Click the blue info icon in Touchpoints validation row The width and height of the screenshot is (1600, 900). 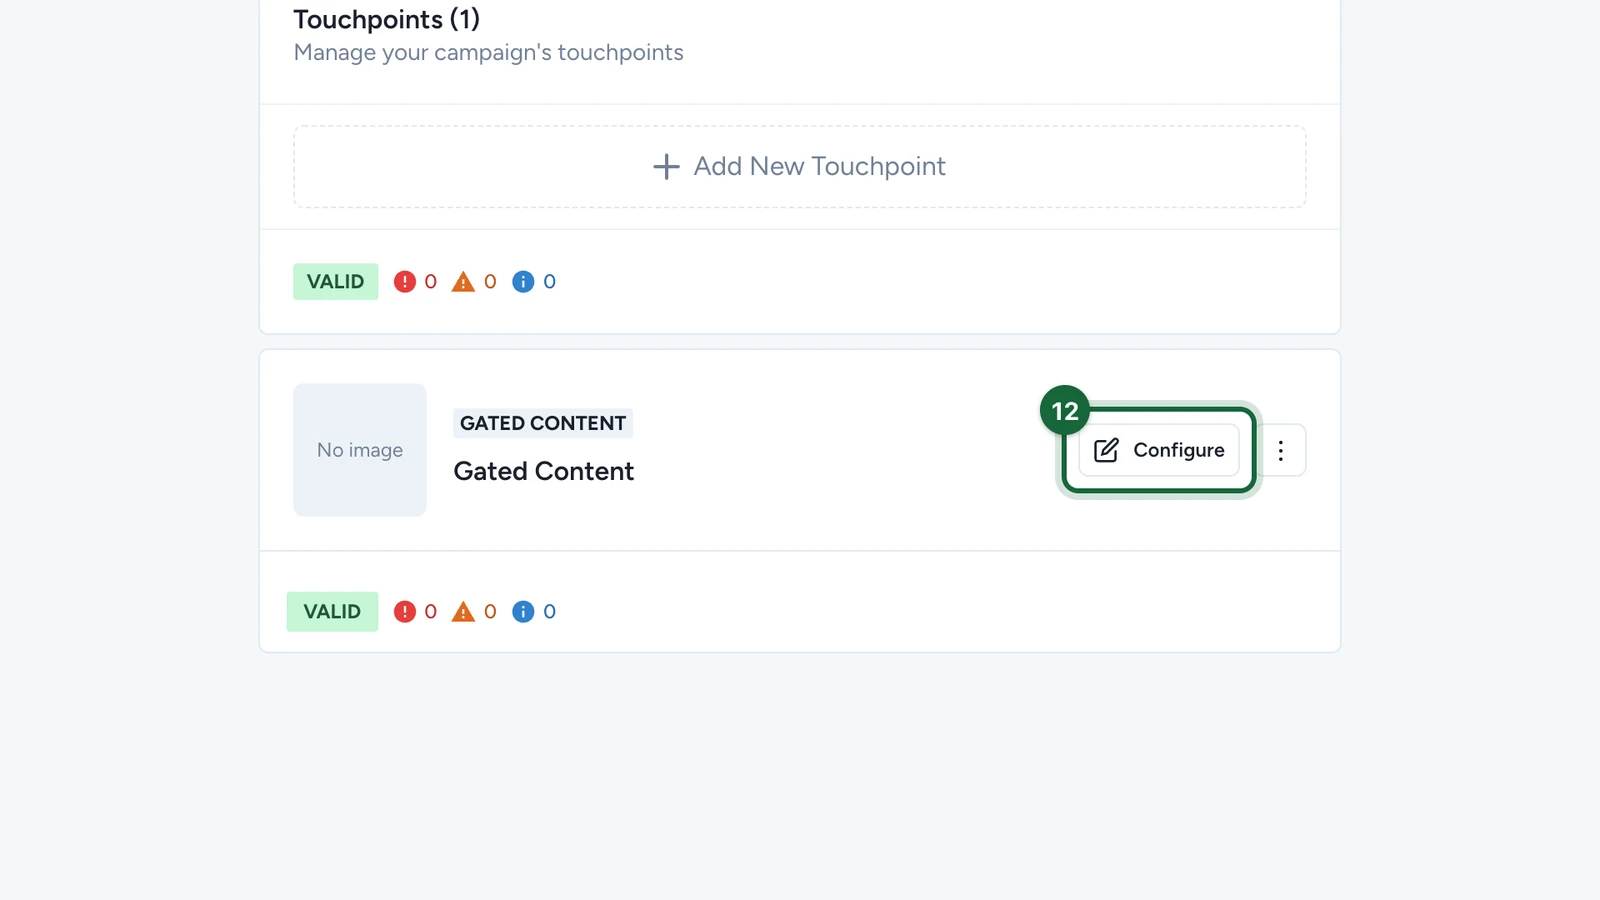(x=523, y=282)
